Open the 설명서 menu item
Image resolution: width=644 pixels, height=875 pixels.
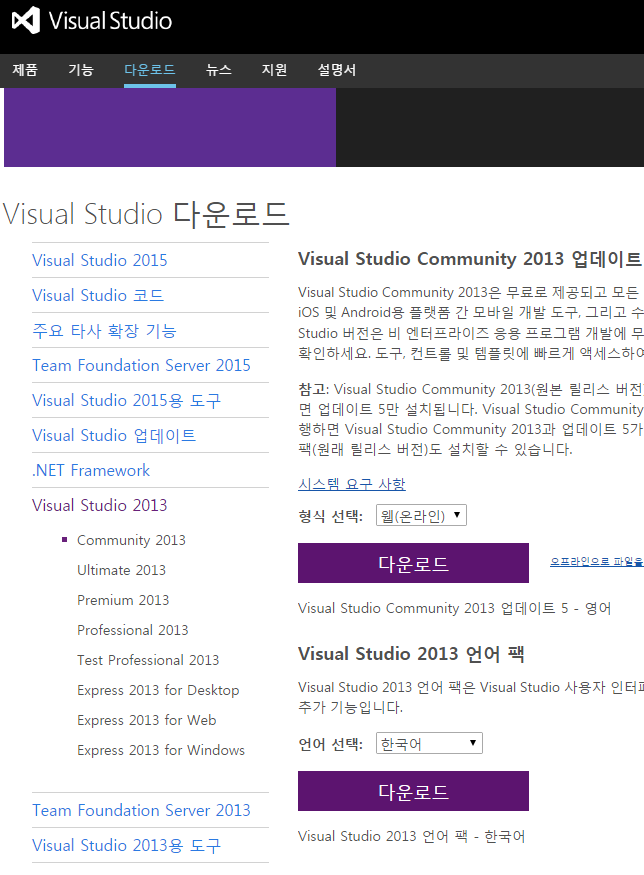tap(337, 70)
